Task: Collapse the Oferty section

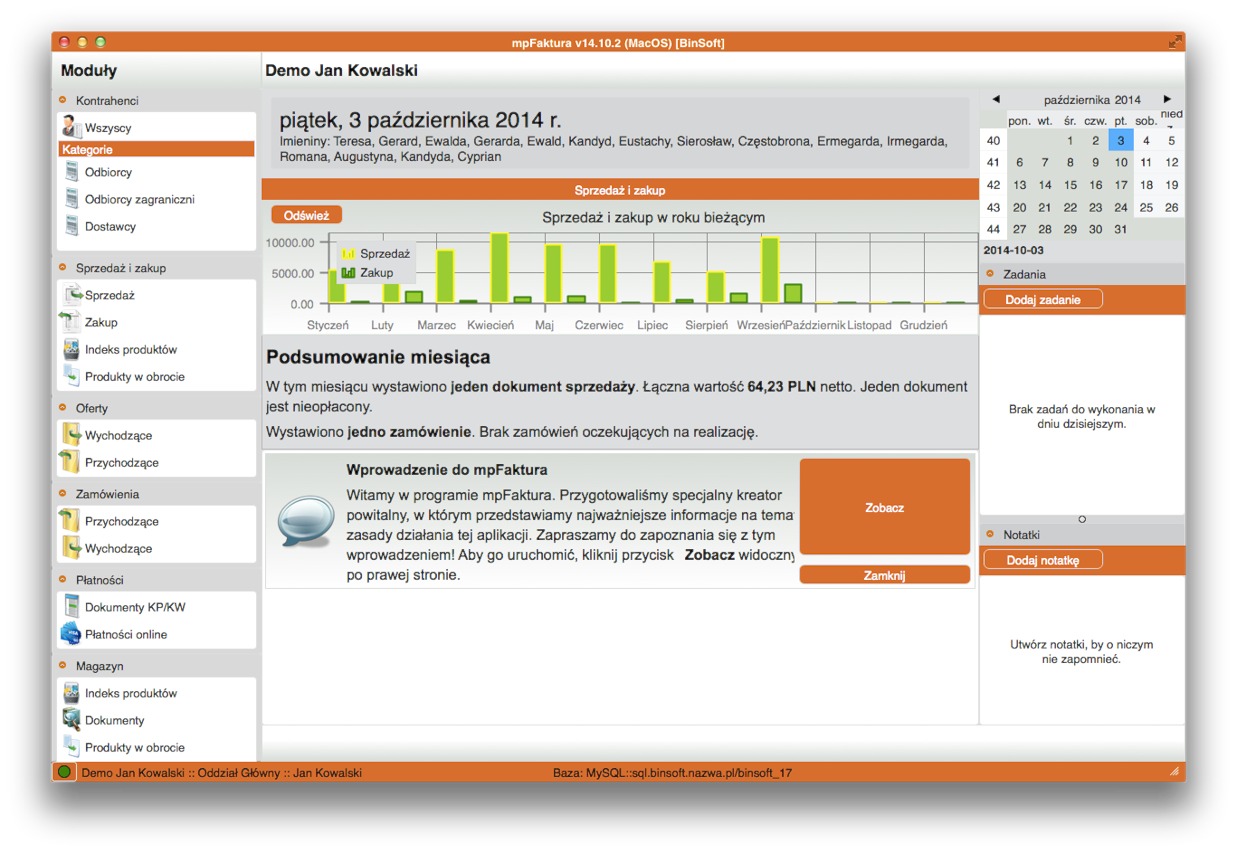Action: (x=63, y=408)
